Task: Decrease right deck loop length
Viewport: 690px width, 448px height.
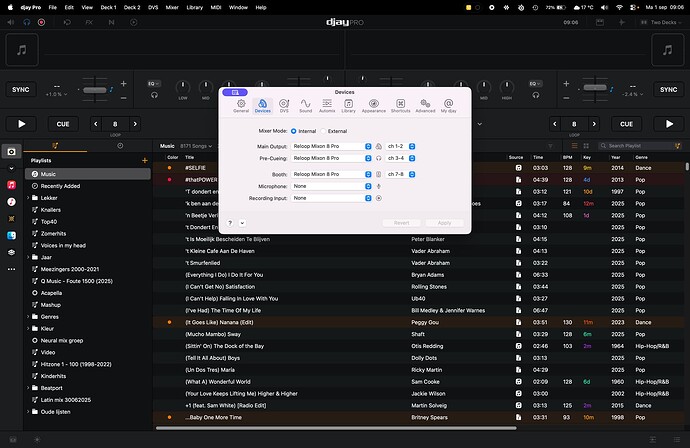Action: point(554,124)
